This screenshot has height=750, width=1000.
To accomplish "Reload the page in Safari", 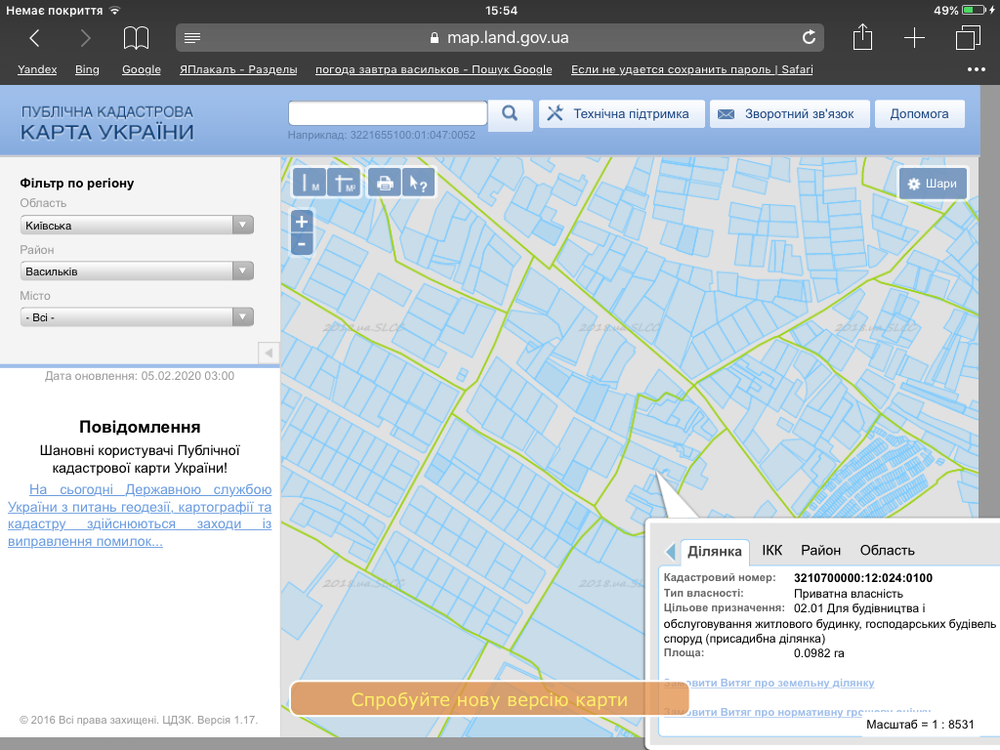I will 809,38.
